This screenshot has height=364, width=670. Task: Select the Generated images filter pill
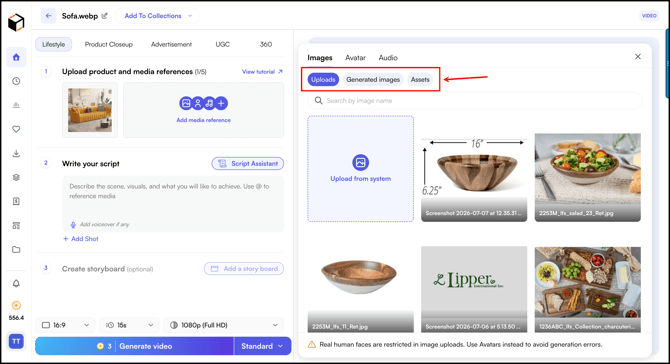pos(373,79)
